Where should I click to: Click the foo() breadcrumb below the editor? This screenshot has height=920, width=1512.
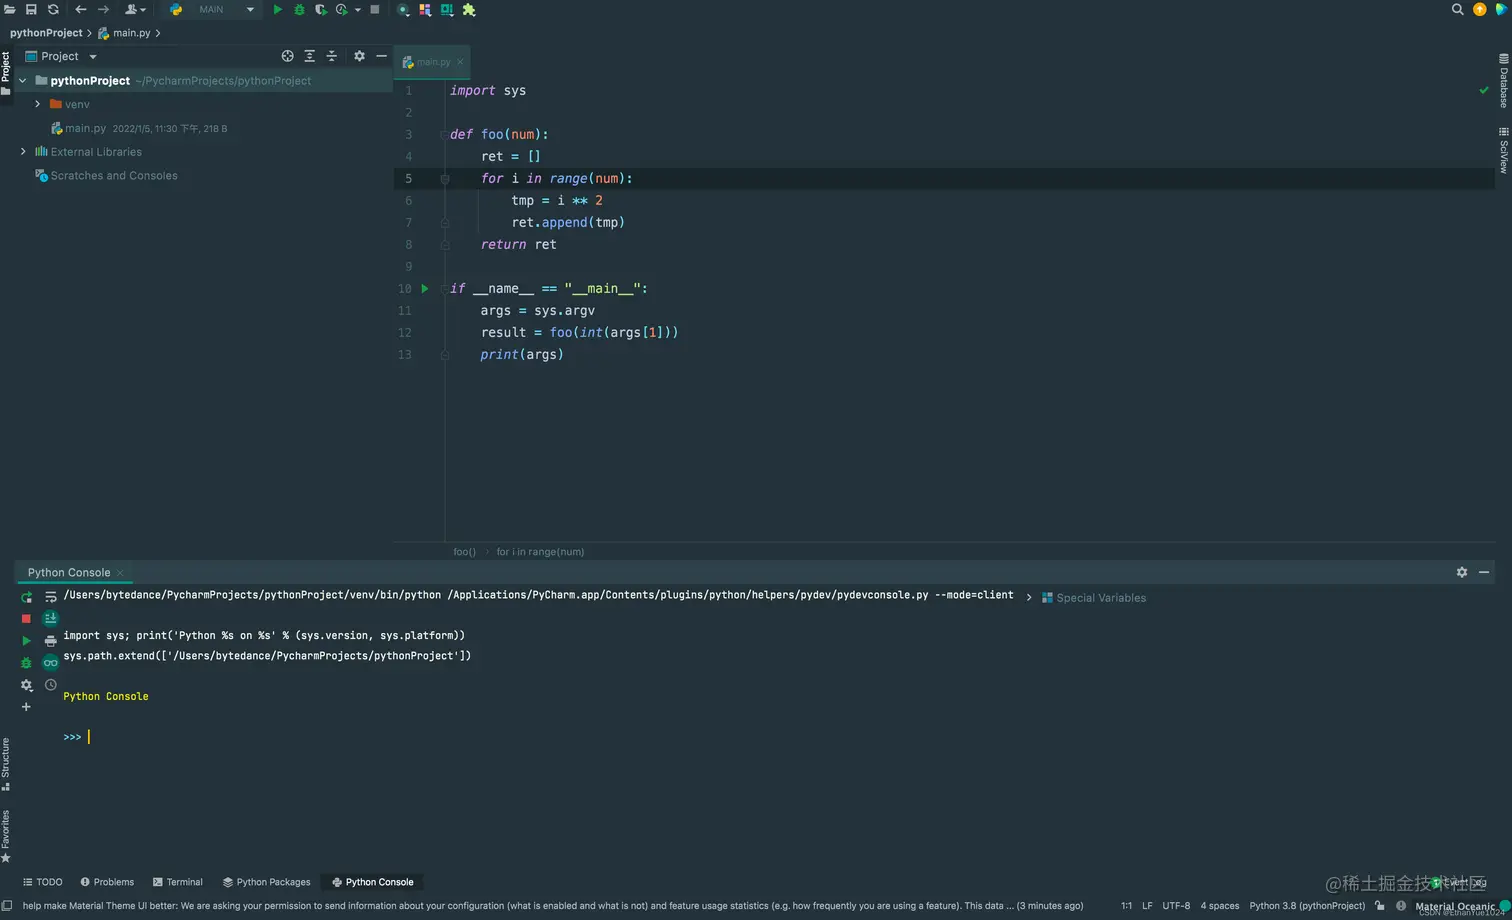tap(464, 552)
